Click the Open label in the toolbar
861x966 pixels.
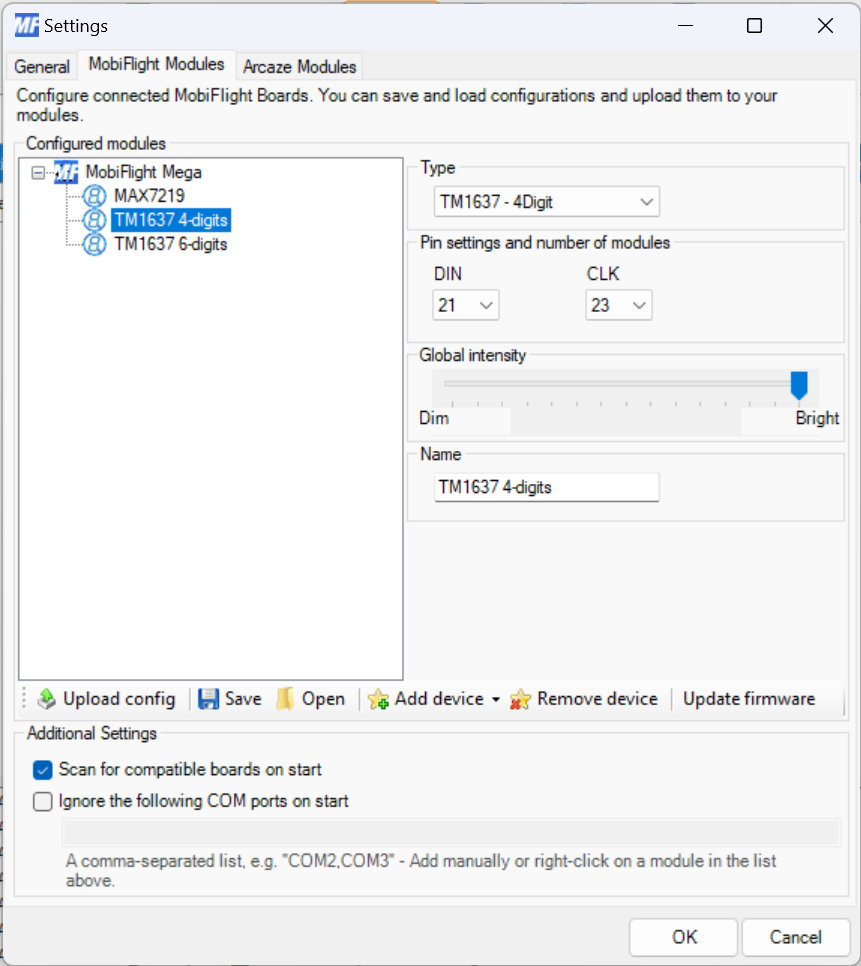click(323, 699)
